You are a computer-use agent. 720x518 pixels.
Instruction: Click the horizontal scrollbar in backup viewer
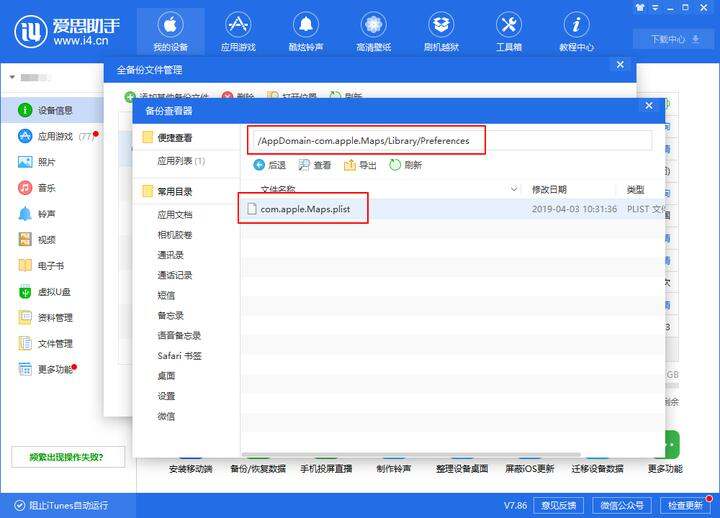coord(411,455)
